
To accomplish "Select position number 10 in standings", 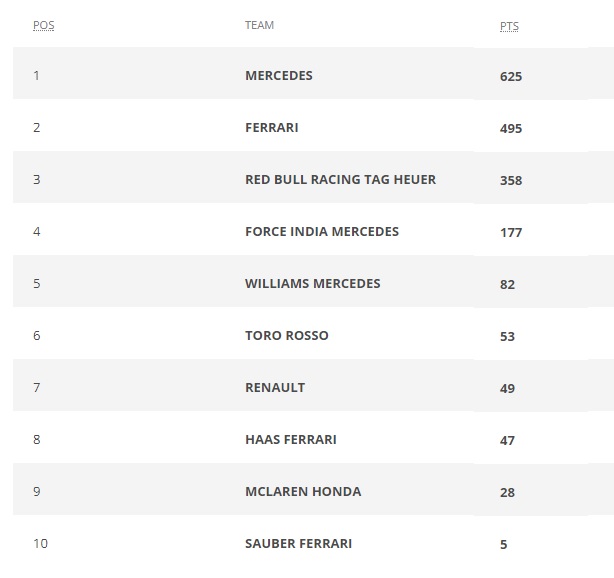I will (x=40, y=544).
